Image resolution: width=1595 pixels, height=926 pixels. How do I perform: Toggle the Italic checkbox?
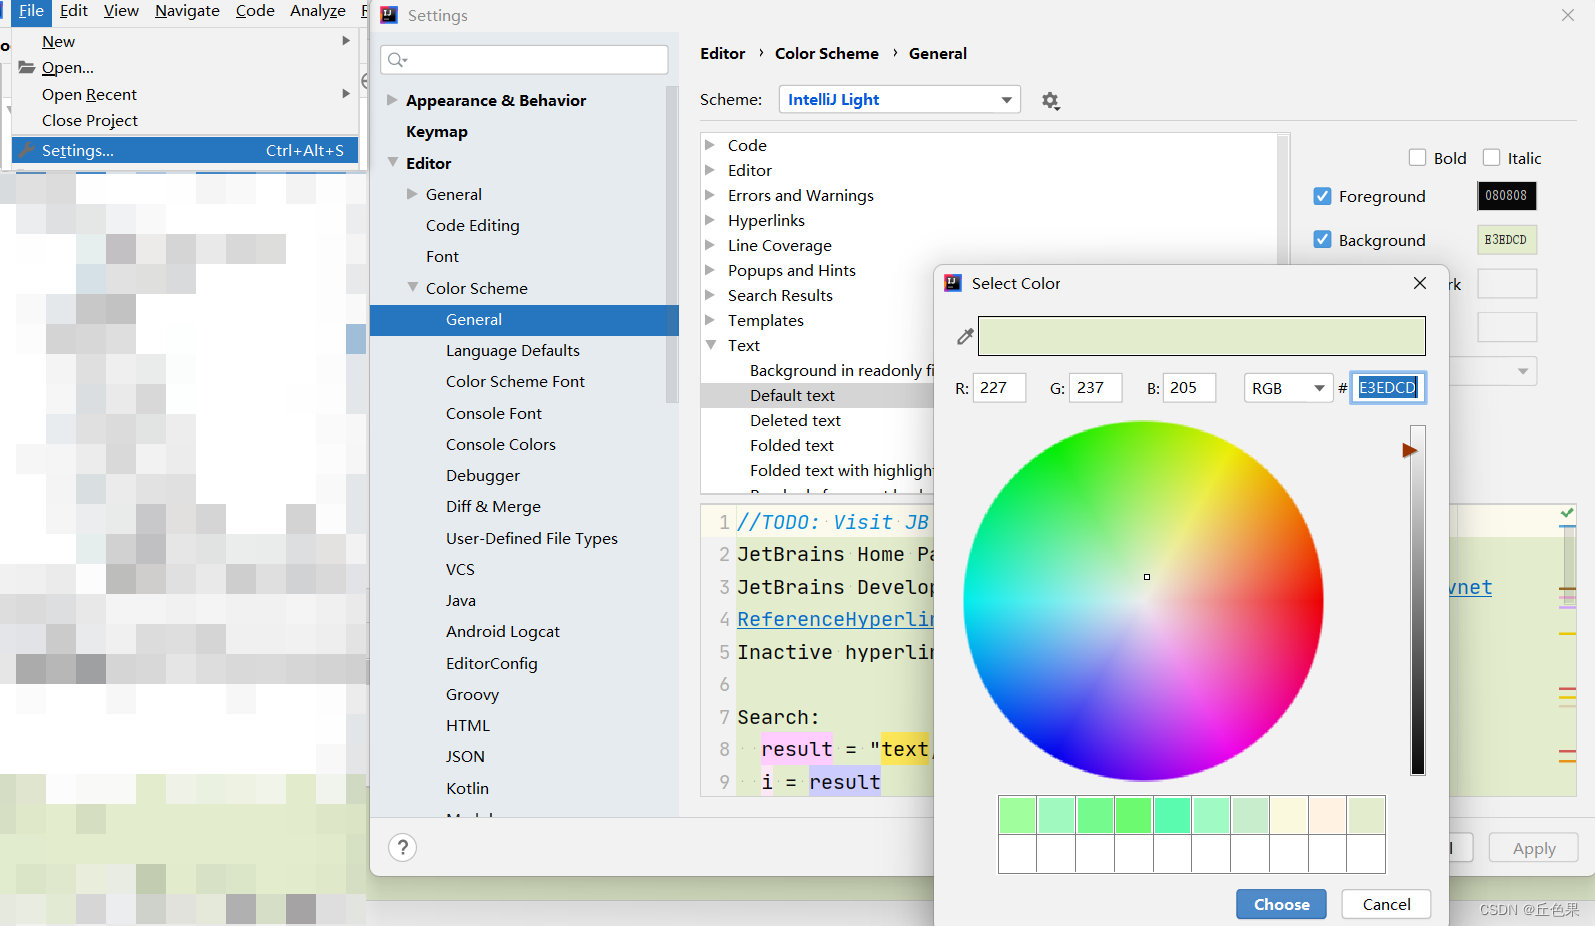click(1491, 158)
